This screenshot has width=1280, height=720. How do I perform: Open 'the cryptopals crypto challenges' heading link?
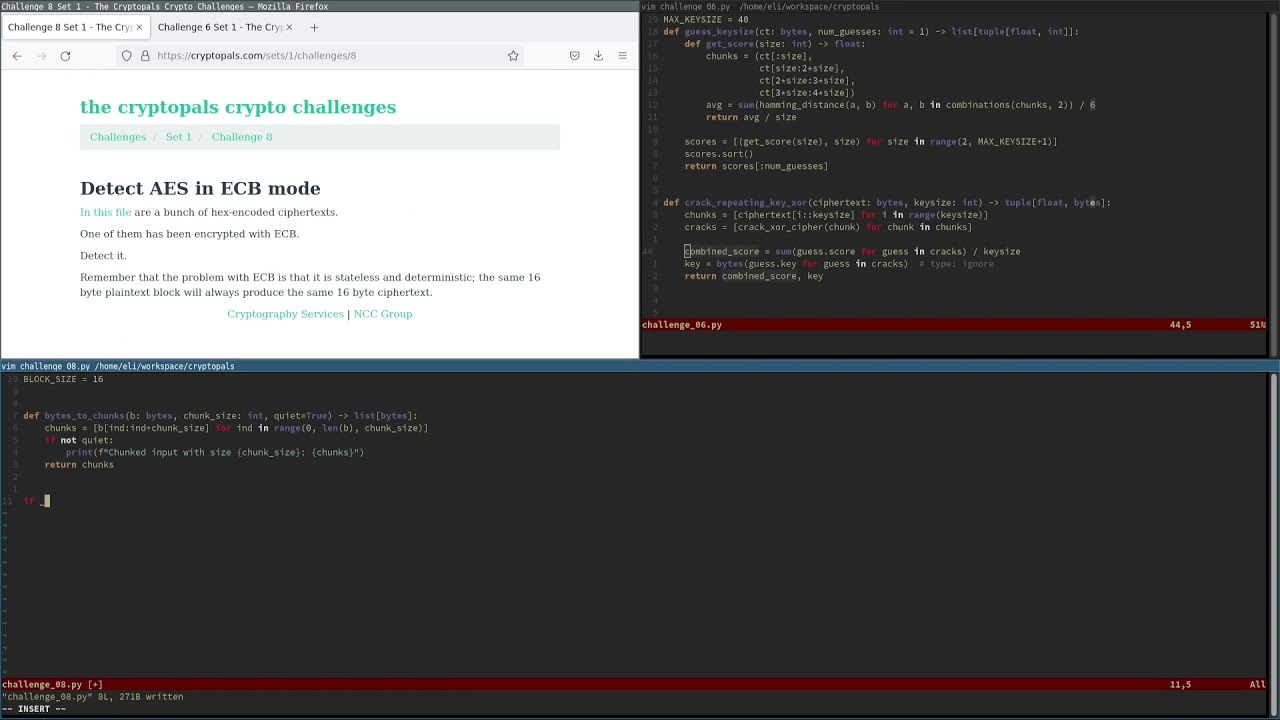coord(238,107)
